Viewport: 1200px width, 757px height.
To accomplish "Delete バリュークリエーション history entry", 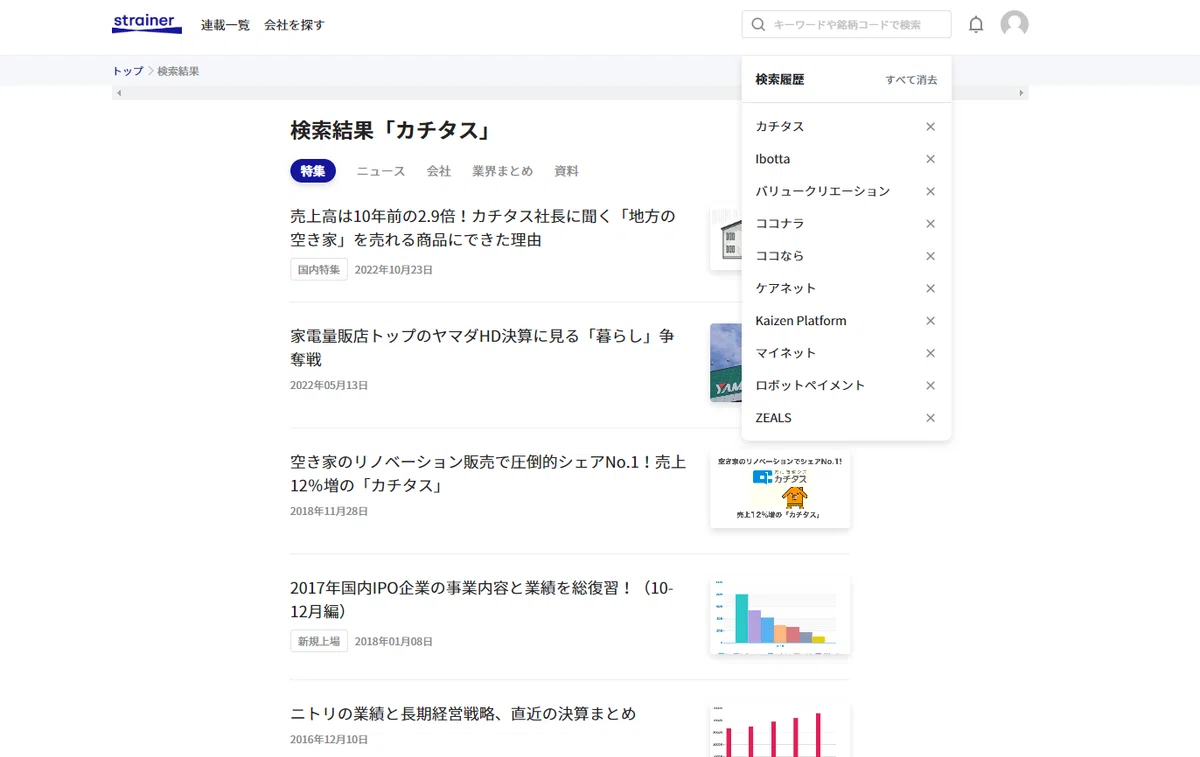I will [930, 191].
